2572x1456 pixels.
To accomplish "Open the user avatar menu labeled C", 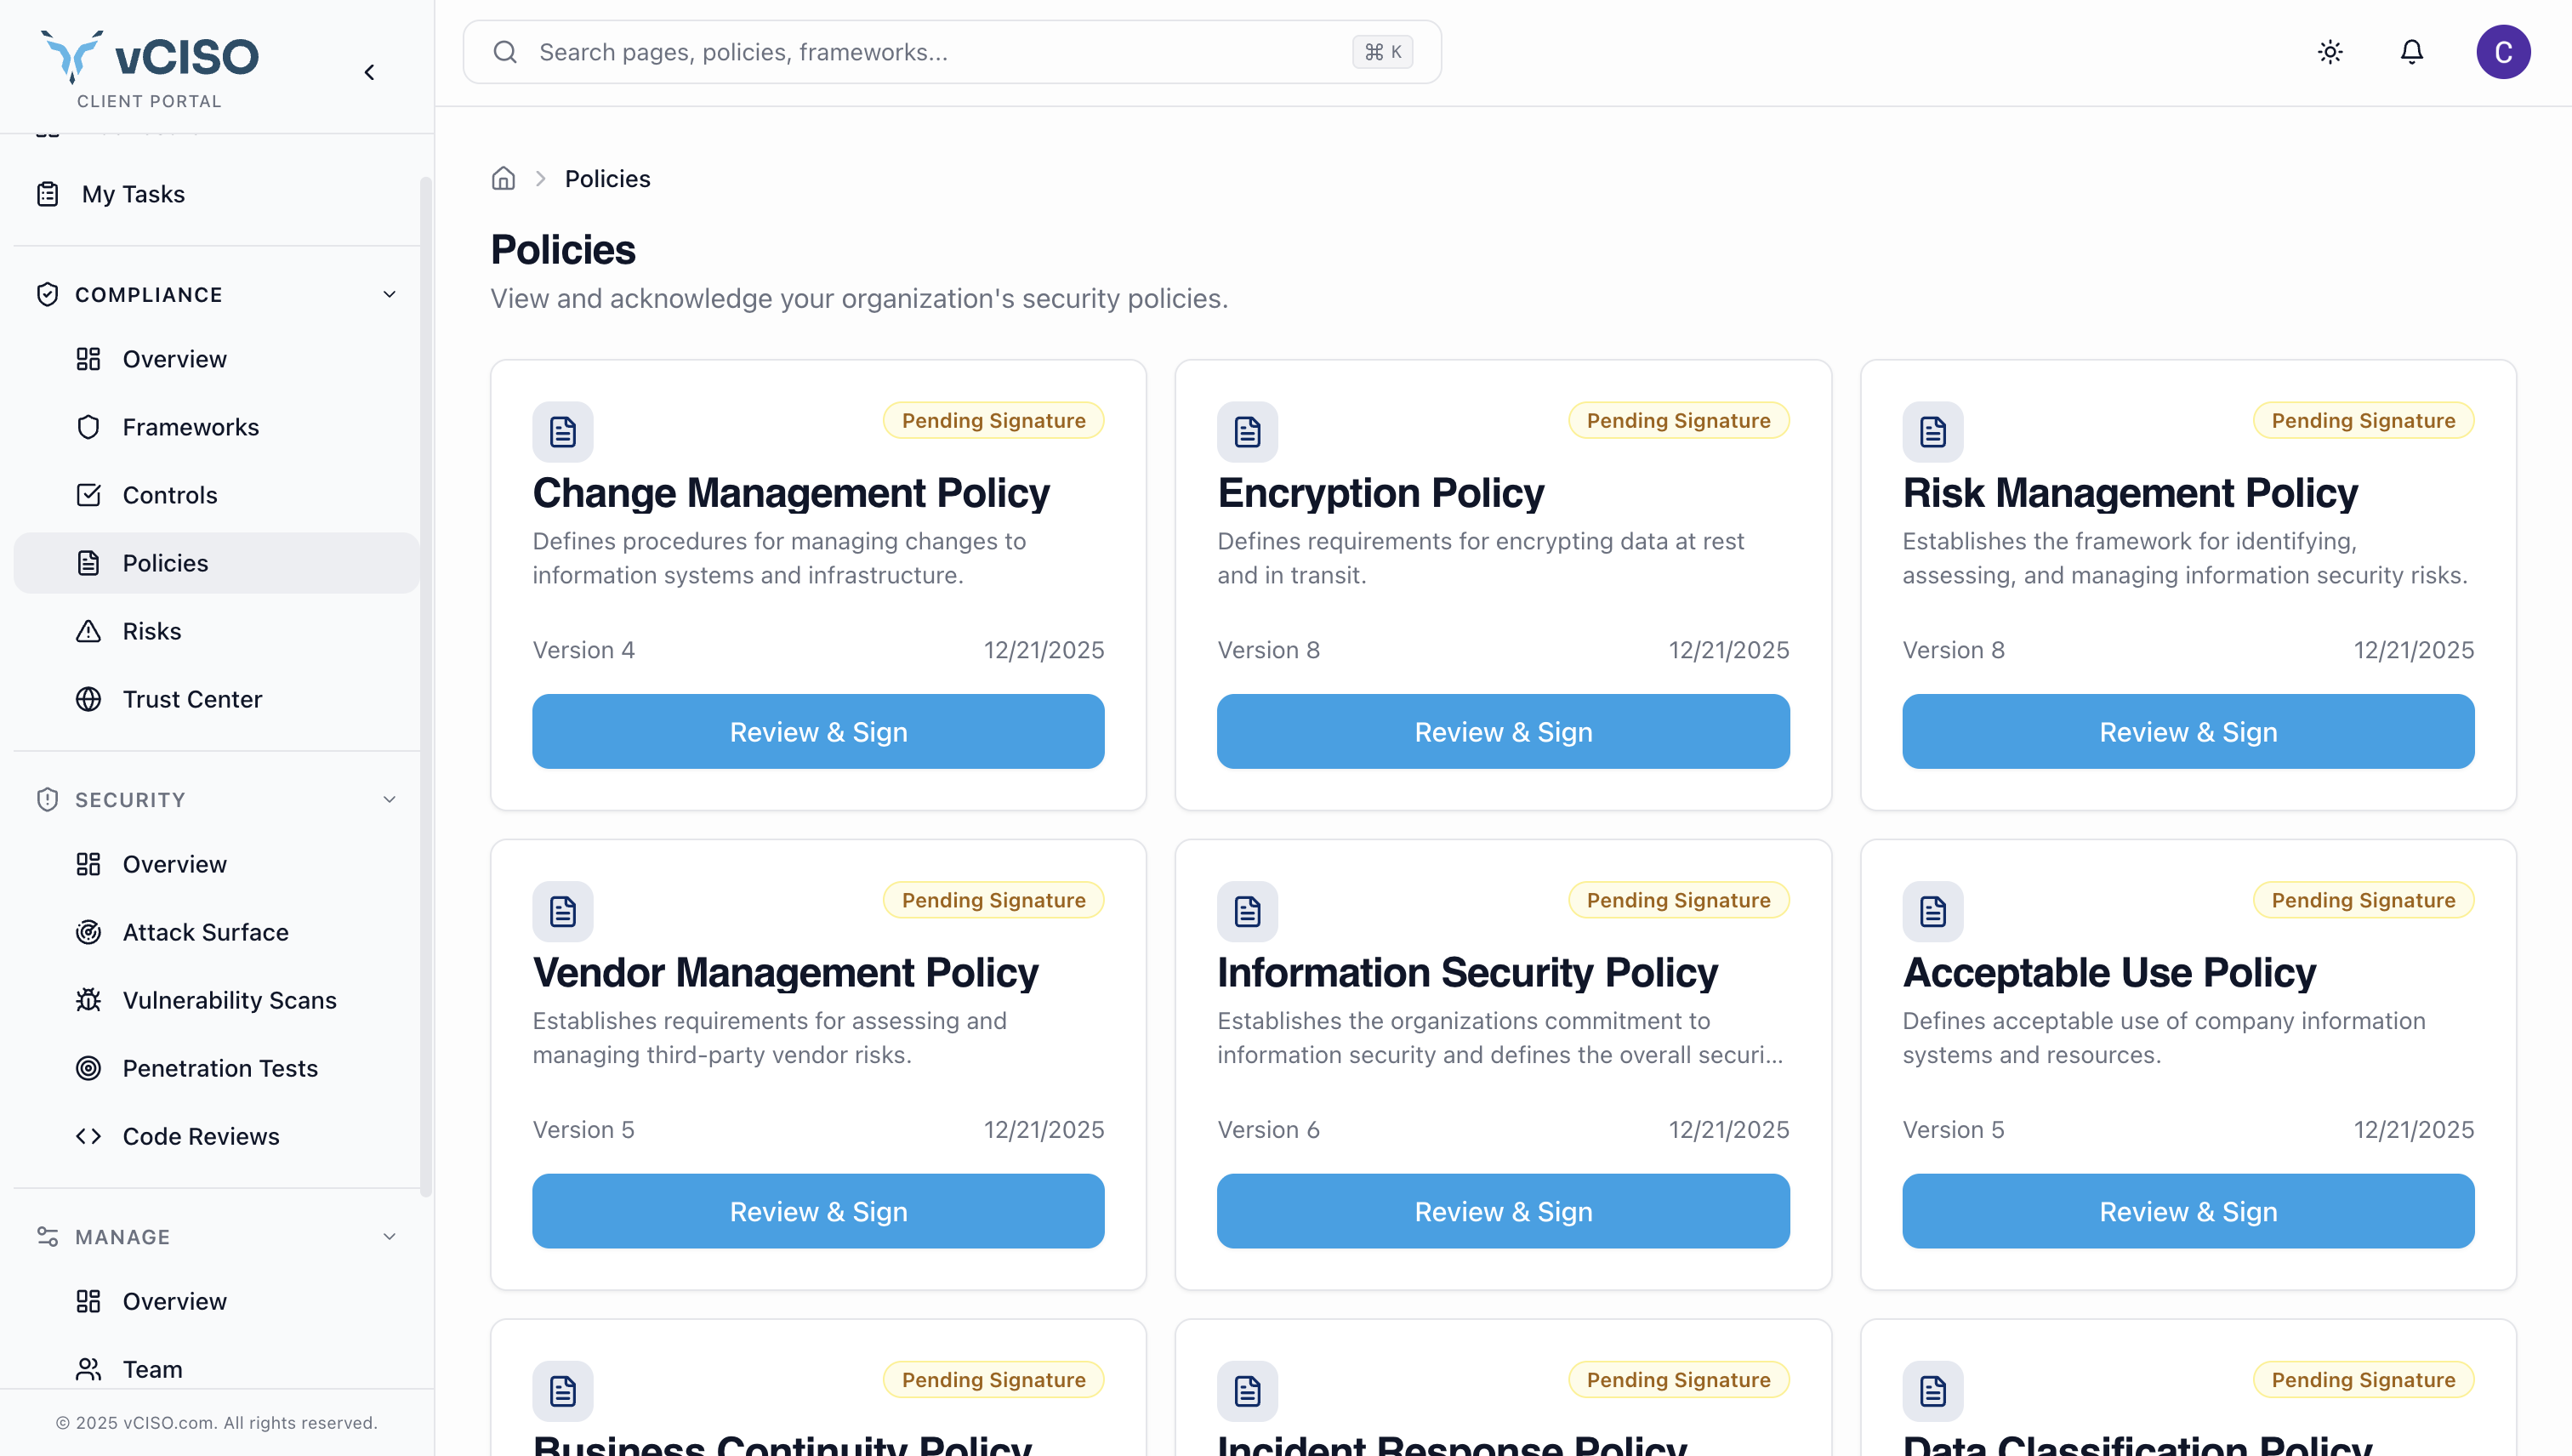I will coord(2503,52).
